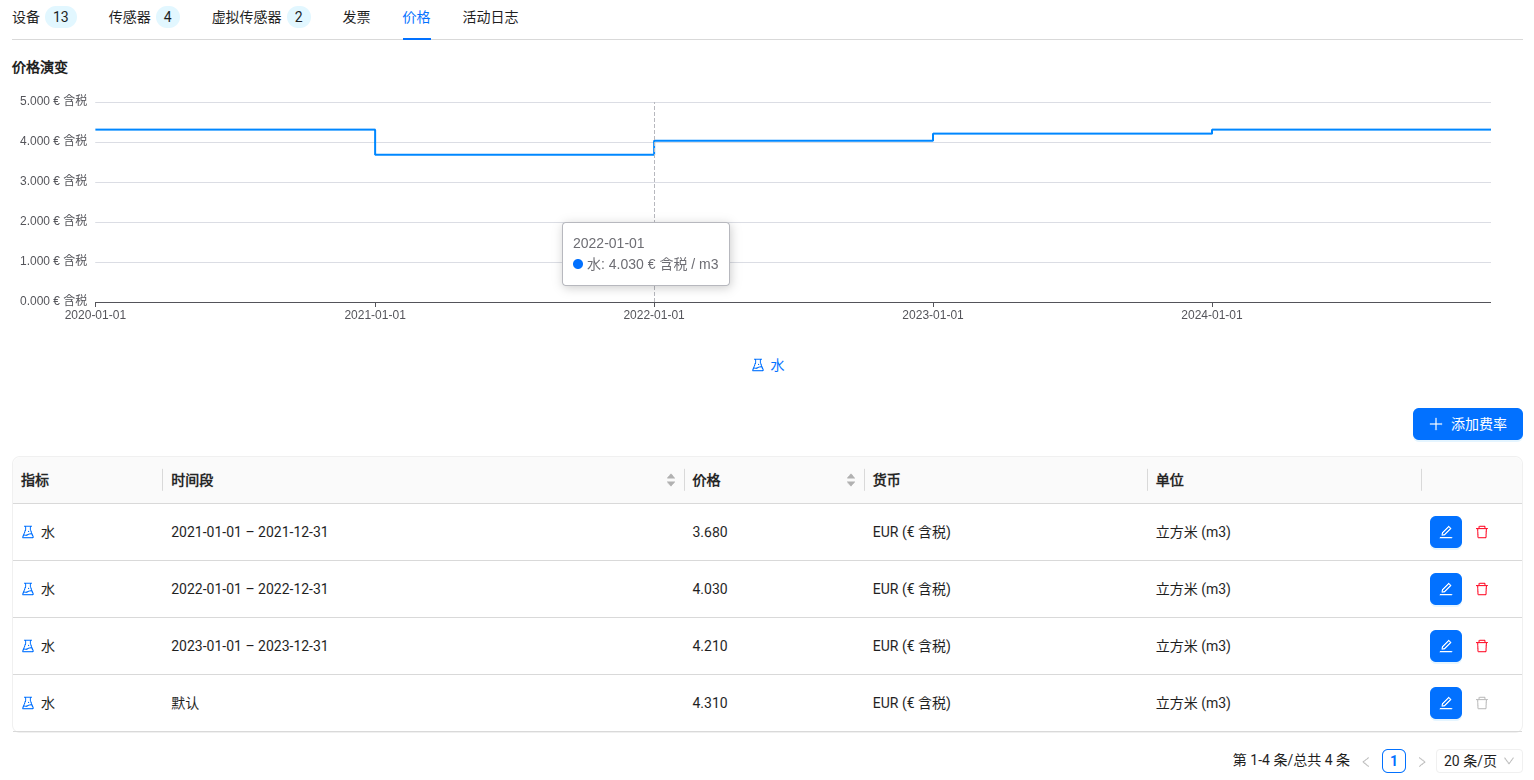Click price value 4.310
This screenshot has width=1534, height=780.
[710, 703]
